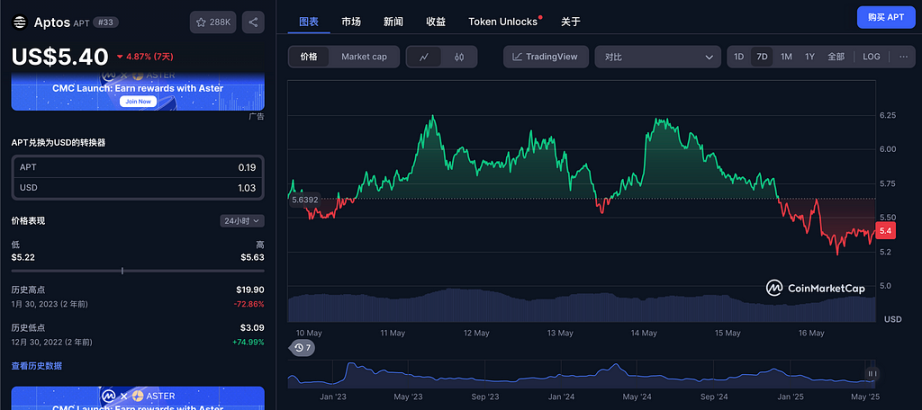Click the US$5.40 price text
Image resolution: width=922 pixels, height=410 pixels.
(60, 56)
